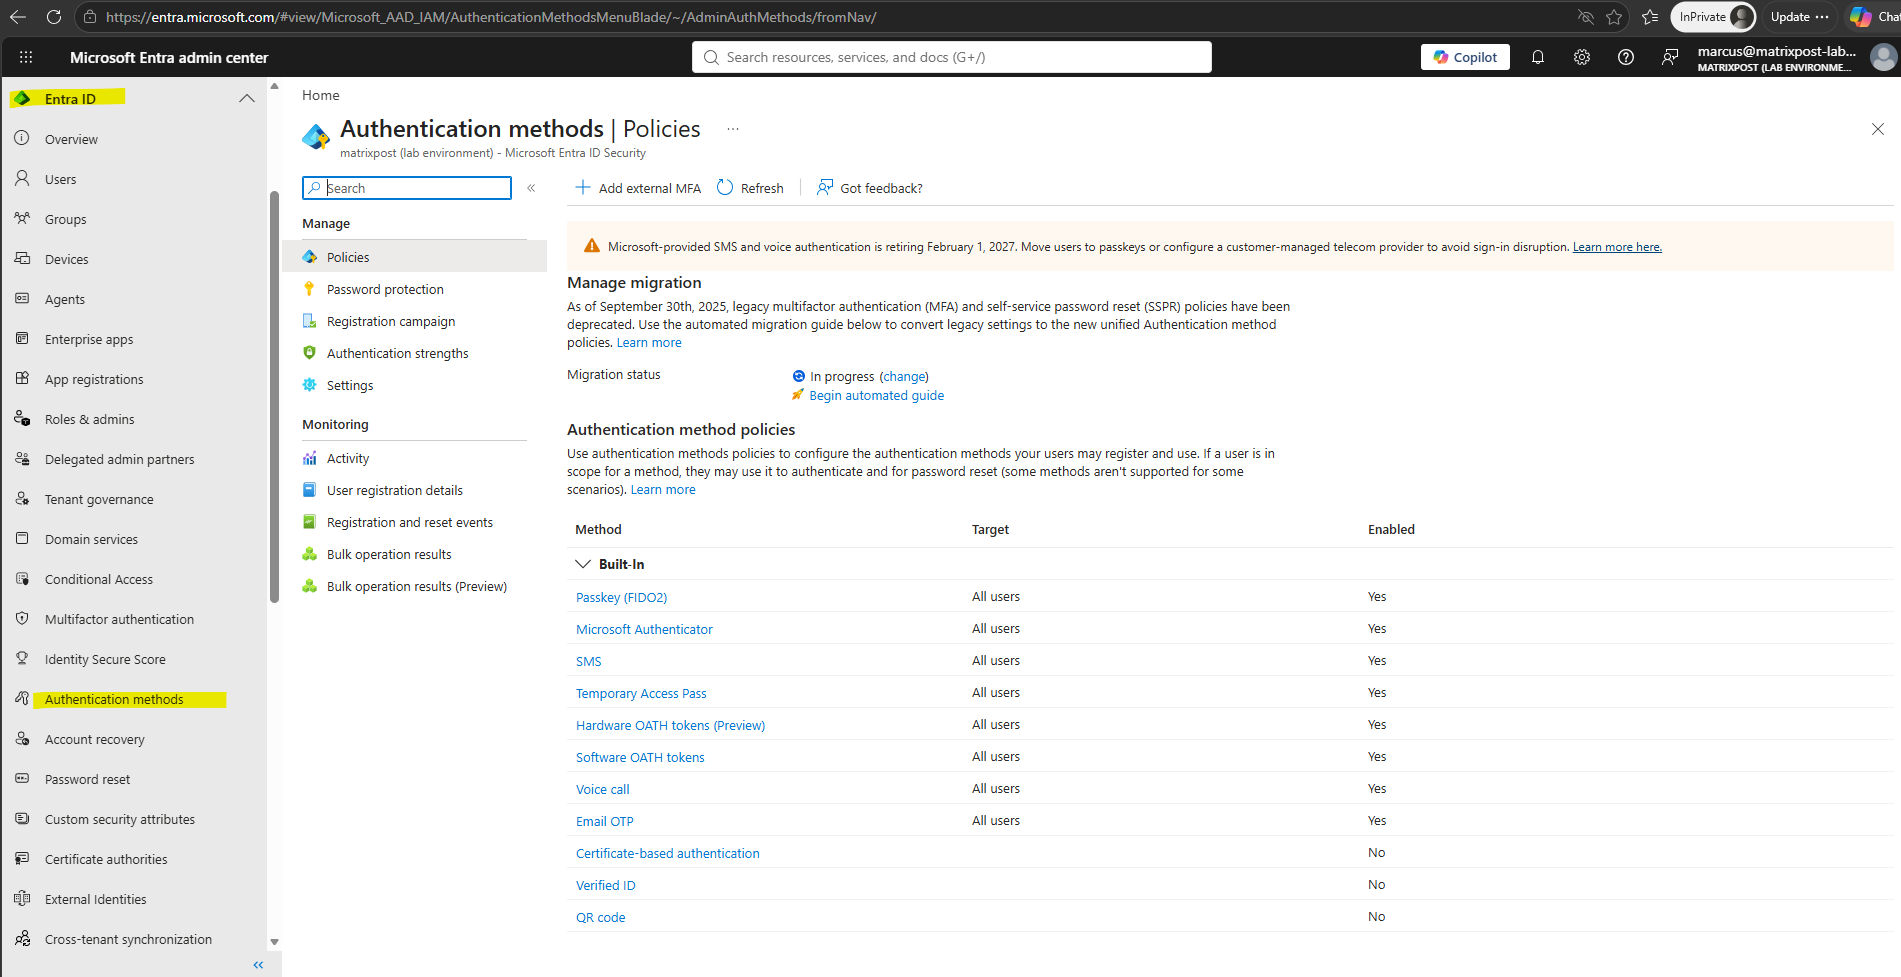Click the help question mark icon
The height and width of the screenshot is (977, 1901).
pos(1625,57)
